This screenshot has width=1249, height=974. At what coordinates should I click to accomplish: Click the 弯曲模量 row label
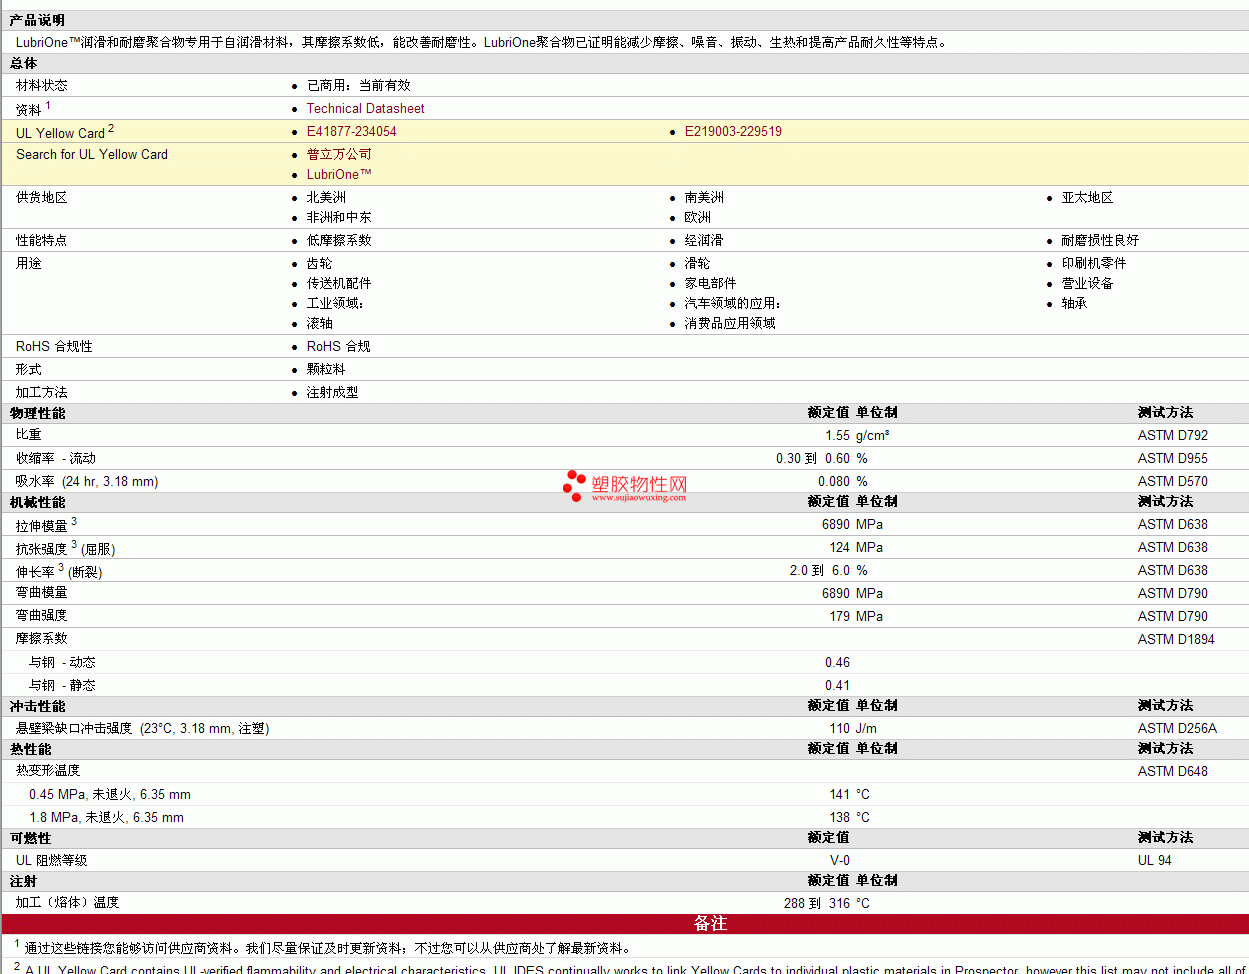coord(42,593)
